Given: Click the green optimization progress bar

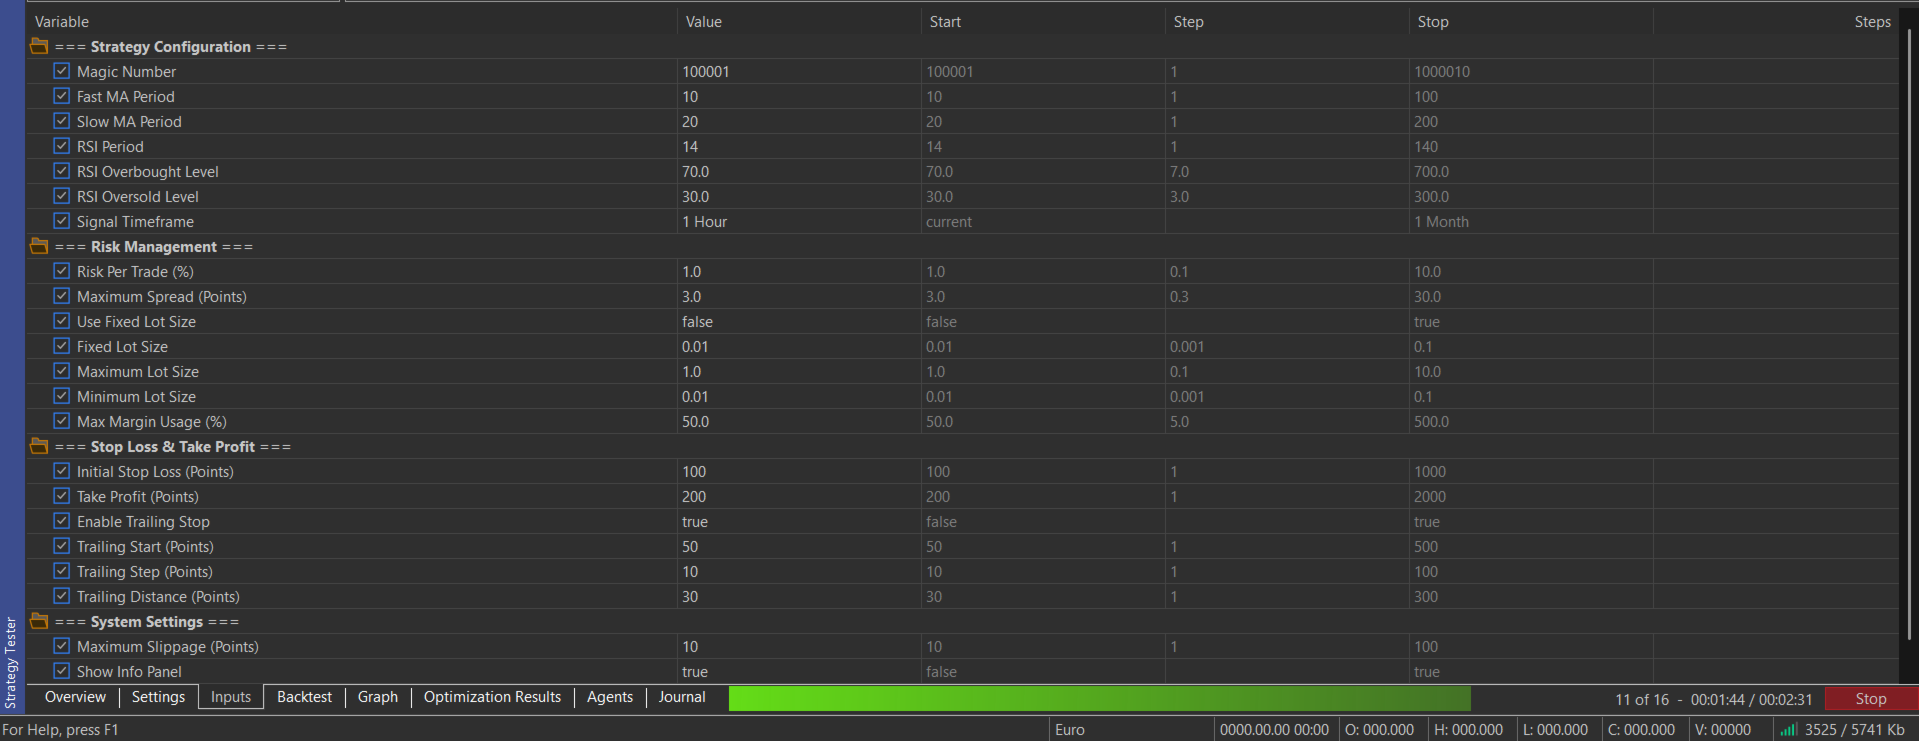Looking at the screenshot, I should (x=1100, y=698).
